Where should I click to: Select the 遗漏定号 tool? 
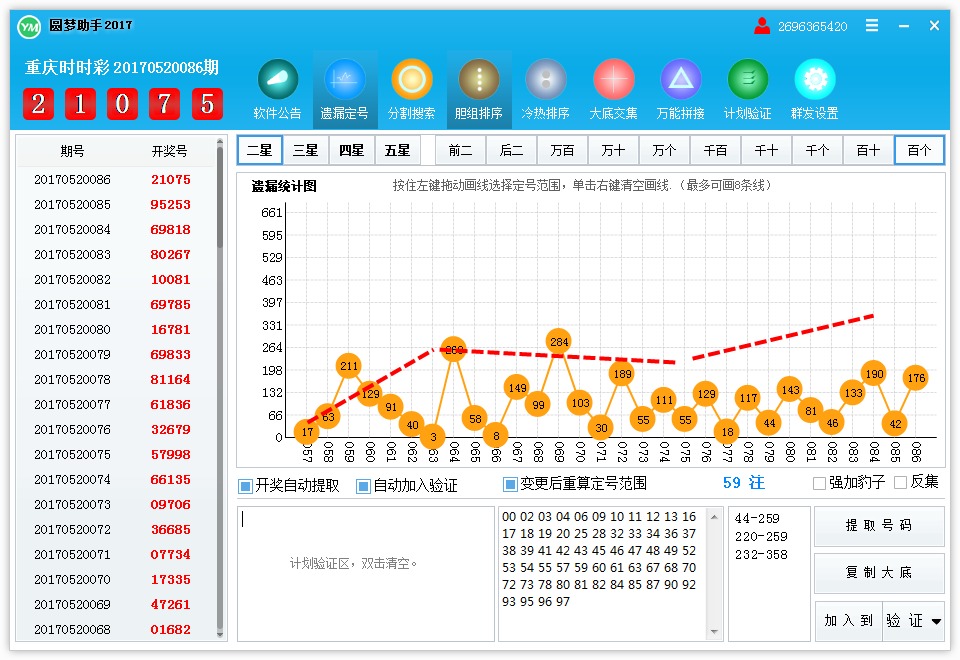[344, 88]
